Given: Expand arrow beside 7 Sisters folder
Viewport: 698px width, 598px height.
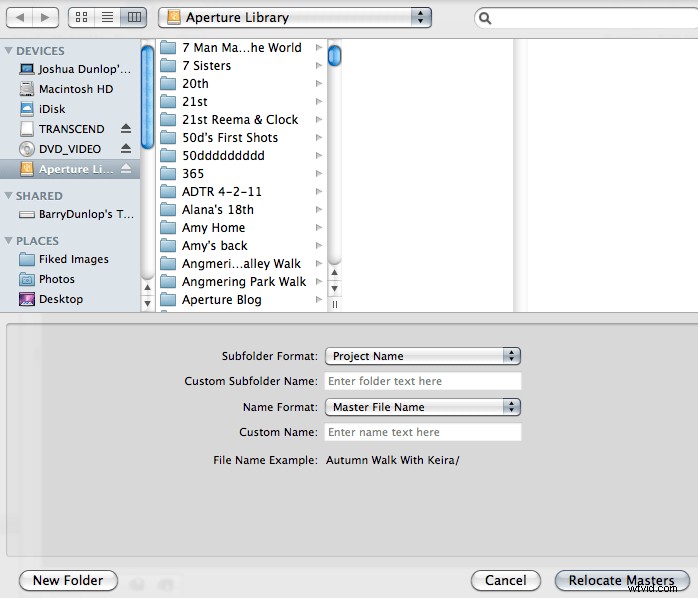Looking at the screenshot, I should 318,65.
